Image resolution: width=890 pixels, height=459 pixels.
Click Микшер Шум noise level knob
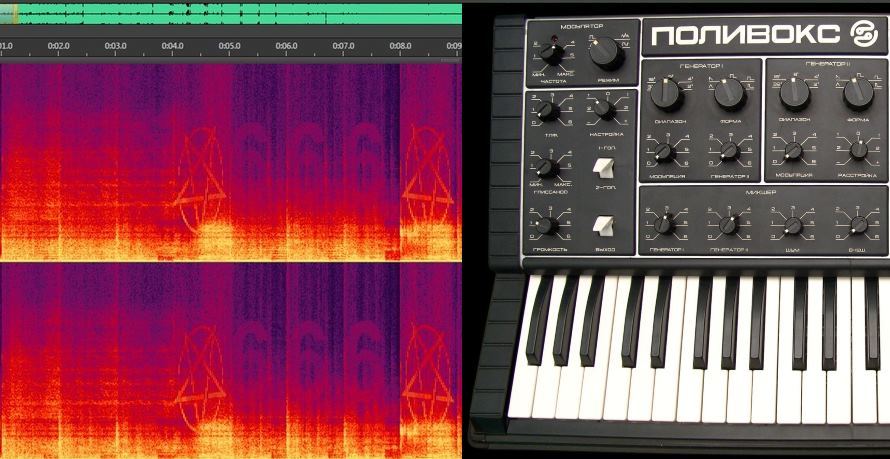793,226
